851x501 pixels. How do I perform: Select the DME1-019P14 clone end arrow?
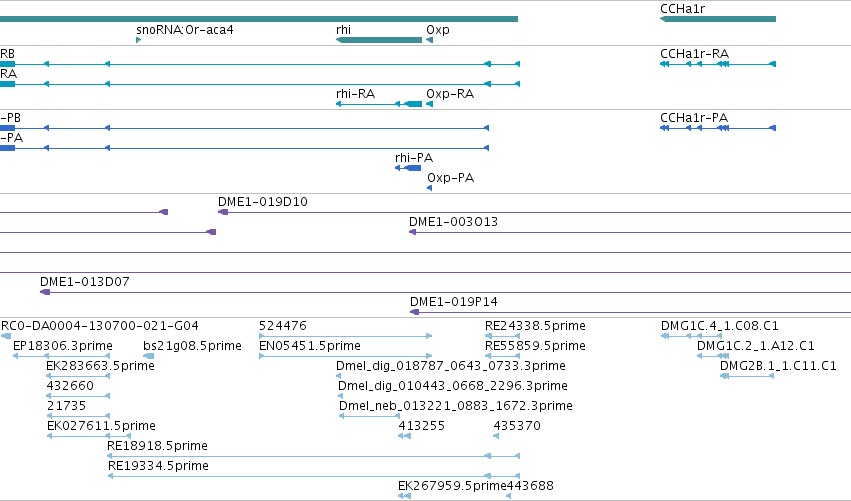(414, 312)
